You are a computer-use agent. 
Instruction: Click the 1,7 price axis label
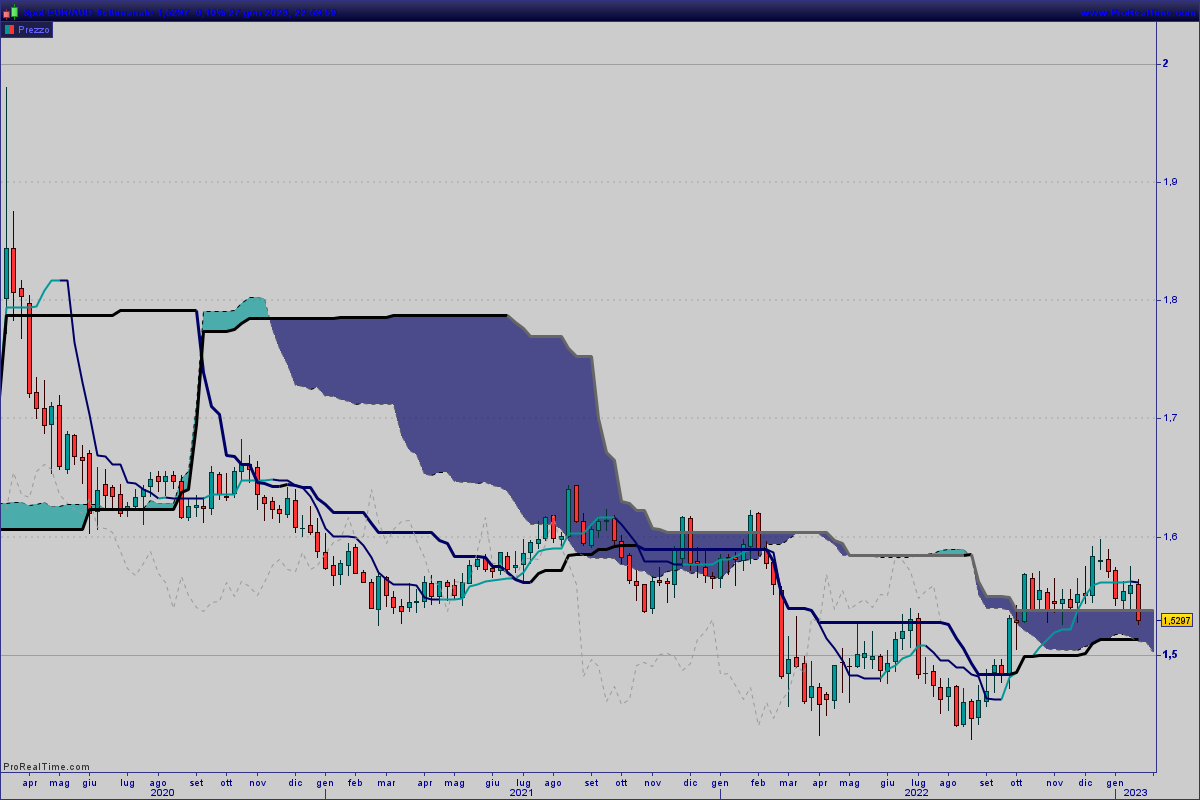click(x=1168, y=418)
